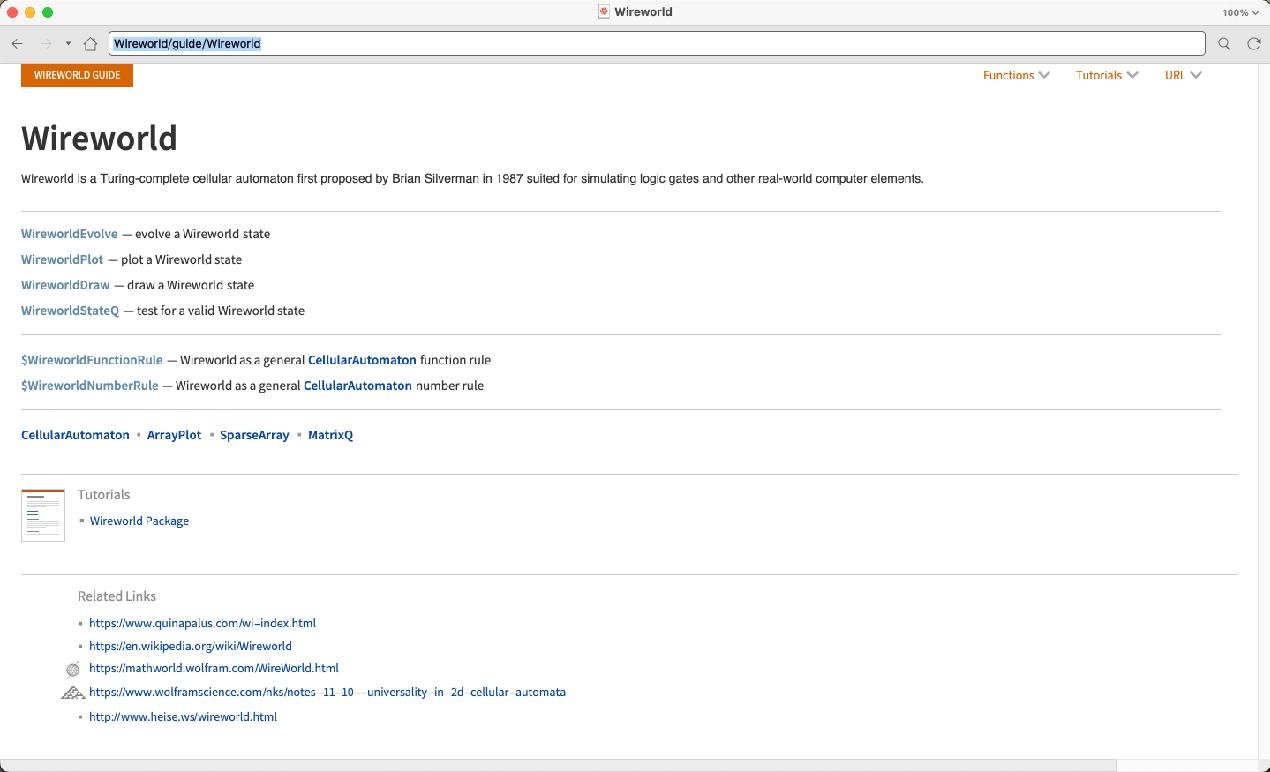Open the search magnifier icon

(1224, 44)
